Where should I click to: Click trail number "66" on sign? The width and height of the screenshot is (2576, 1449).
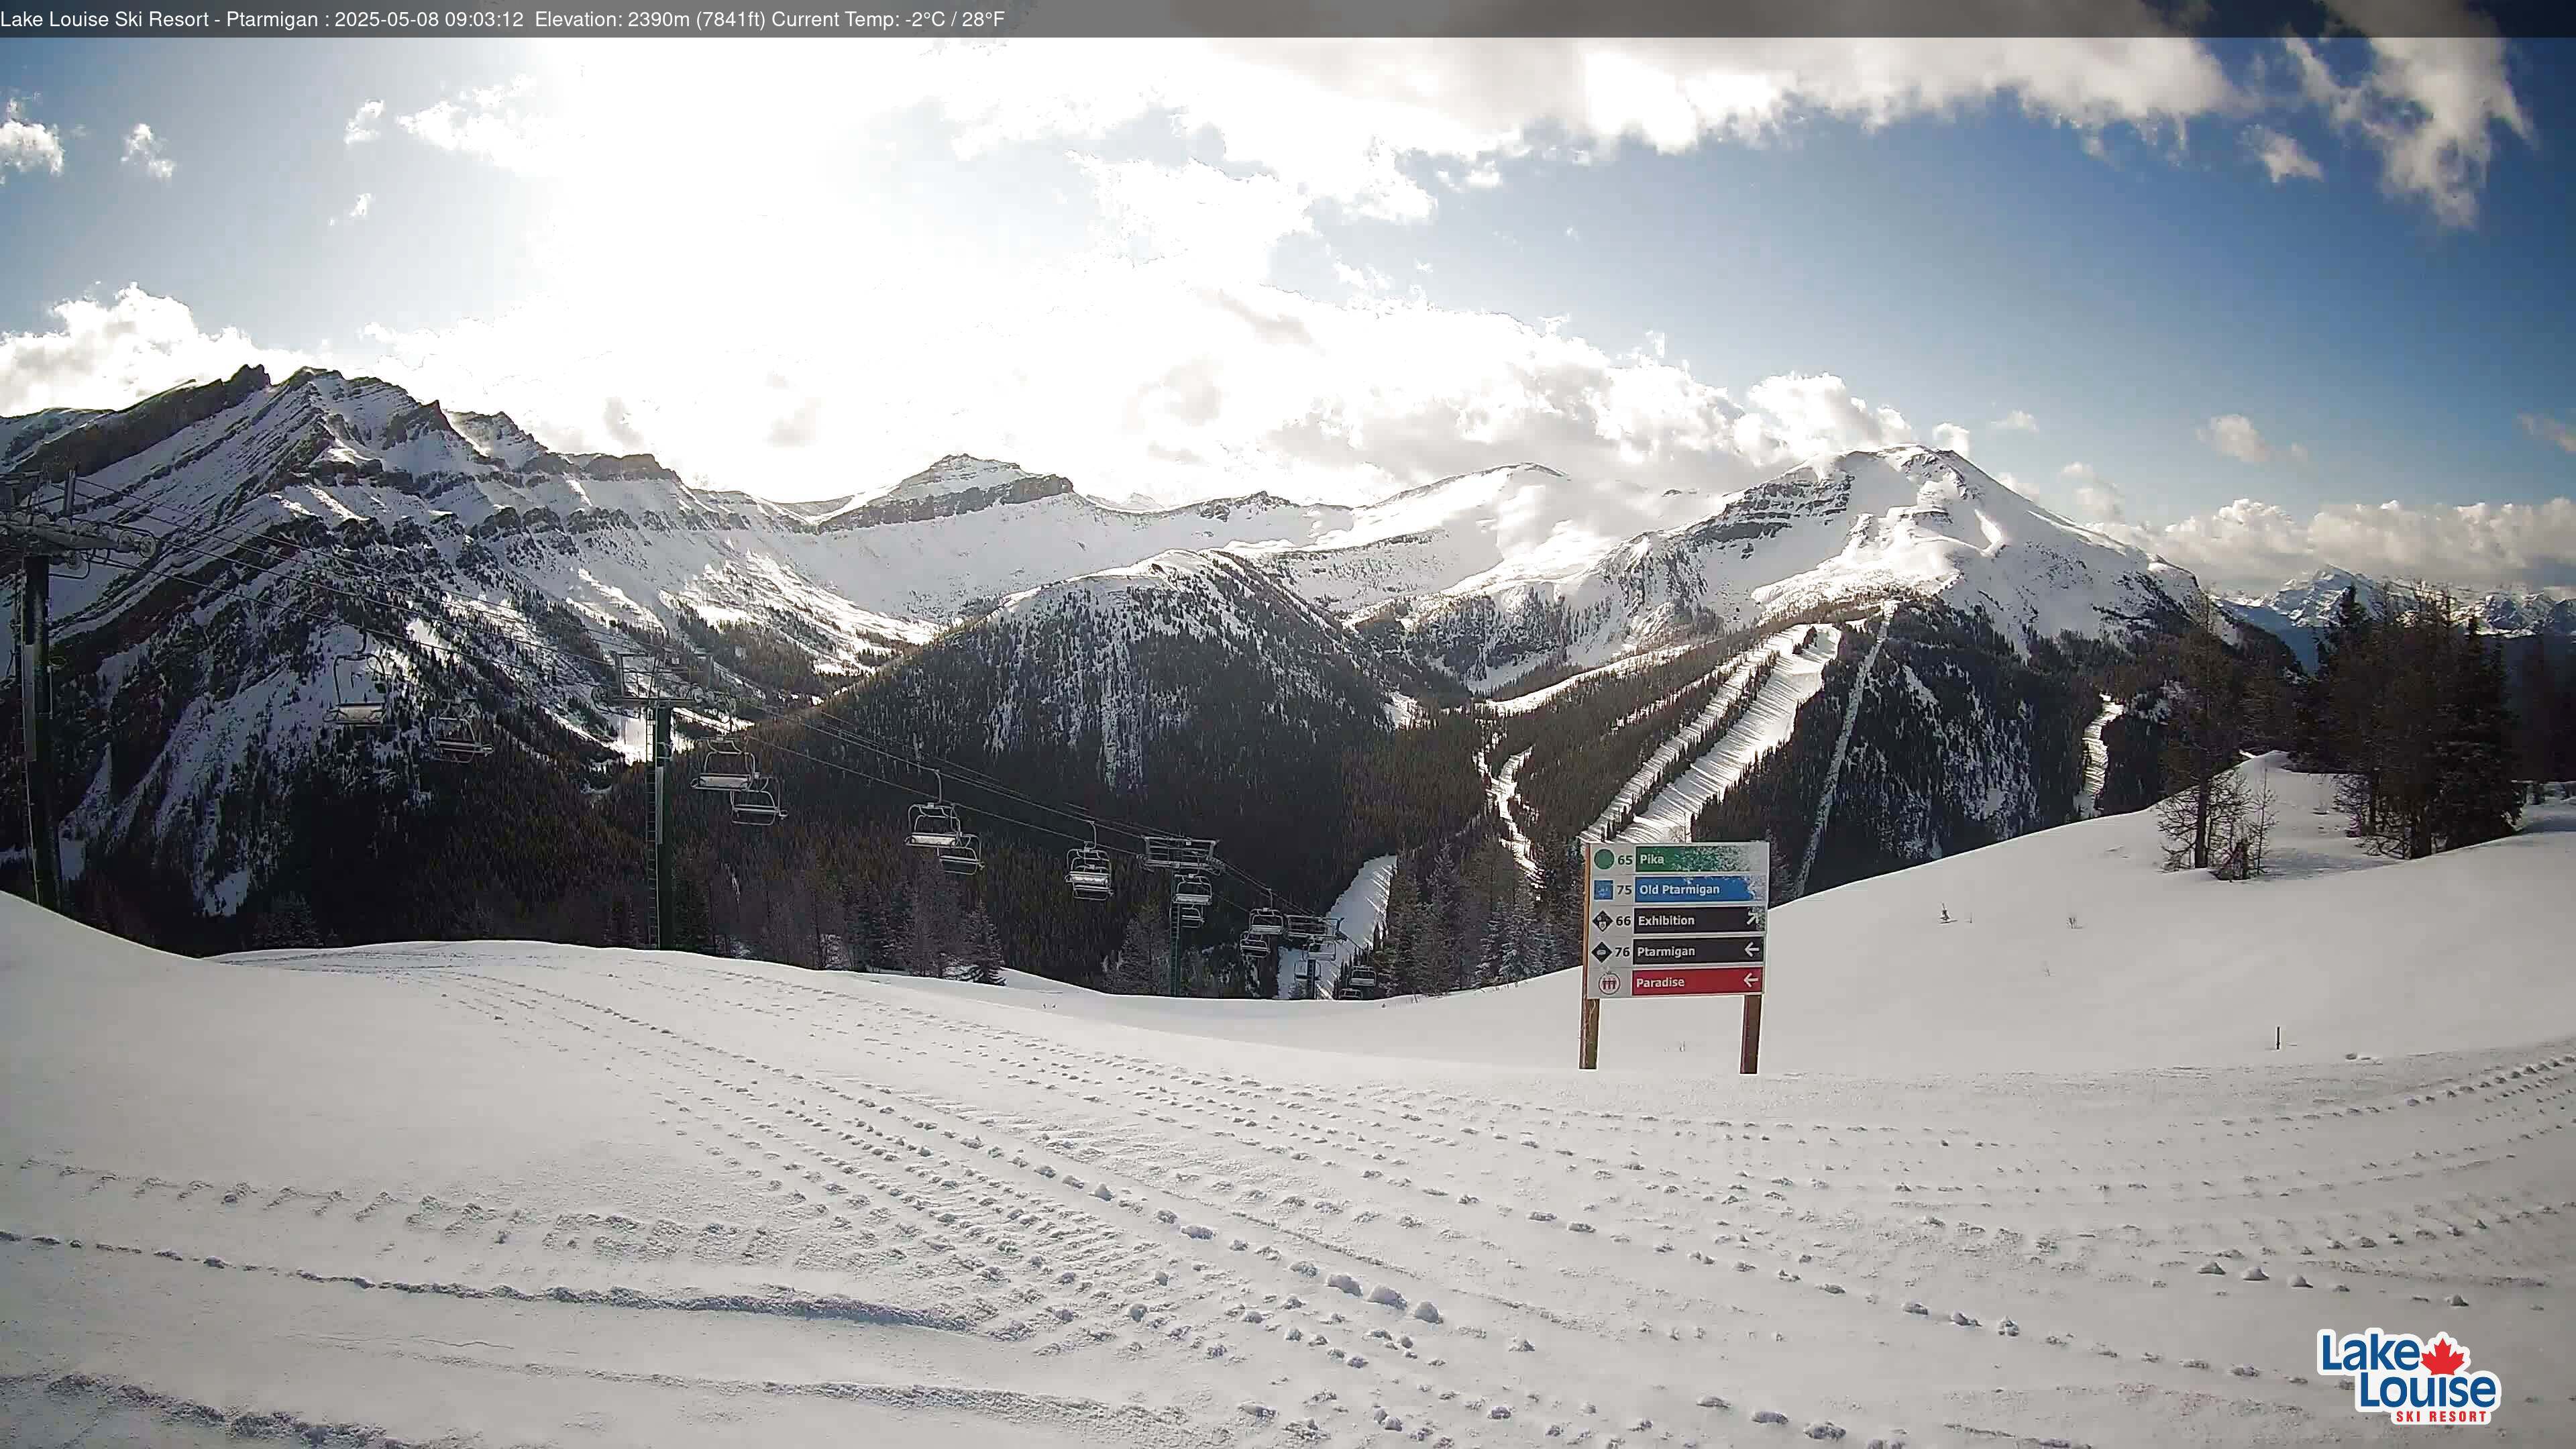(x=1624, y=921)
